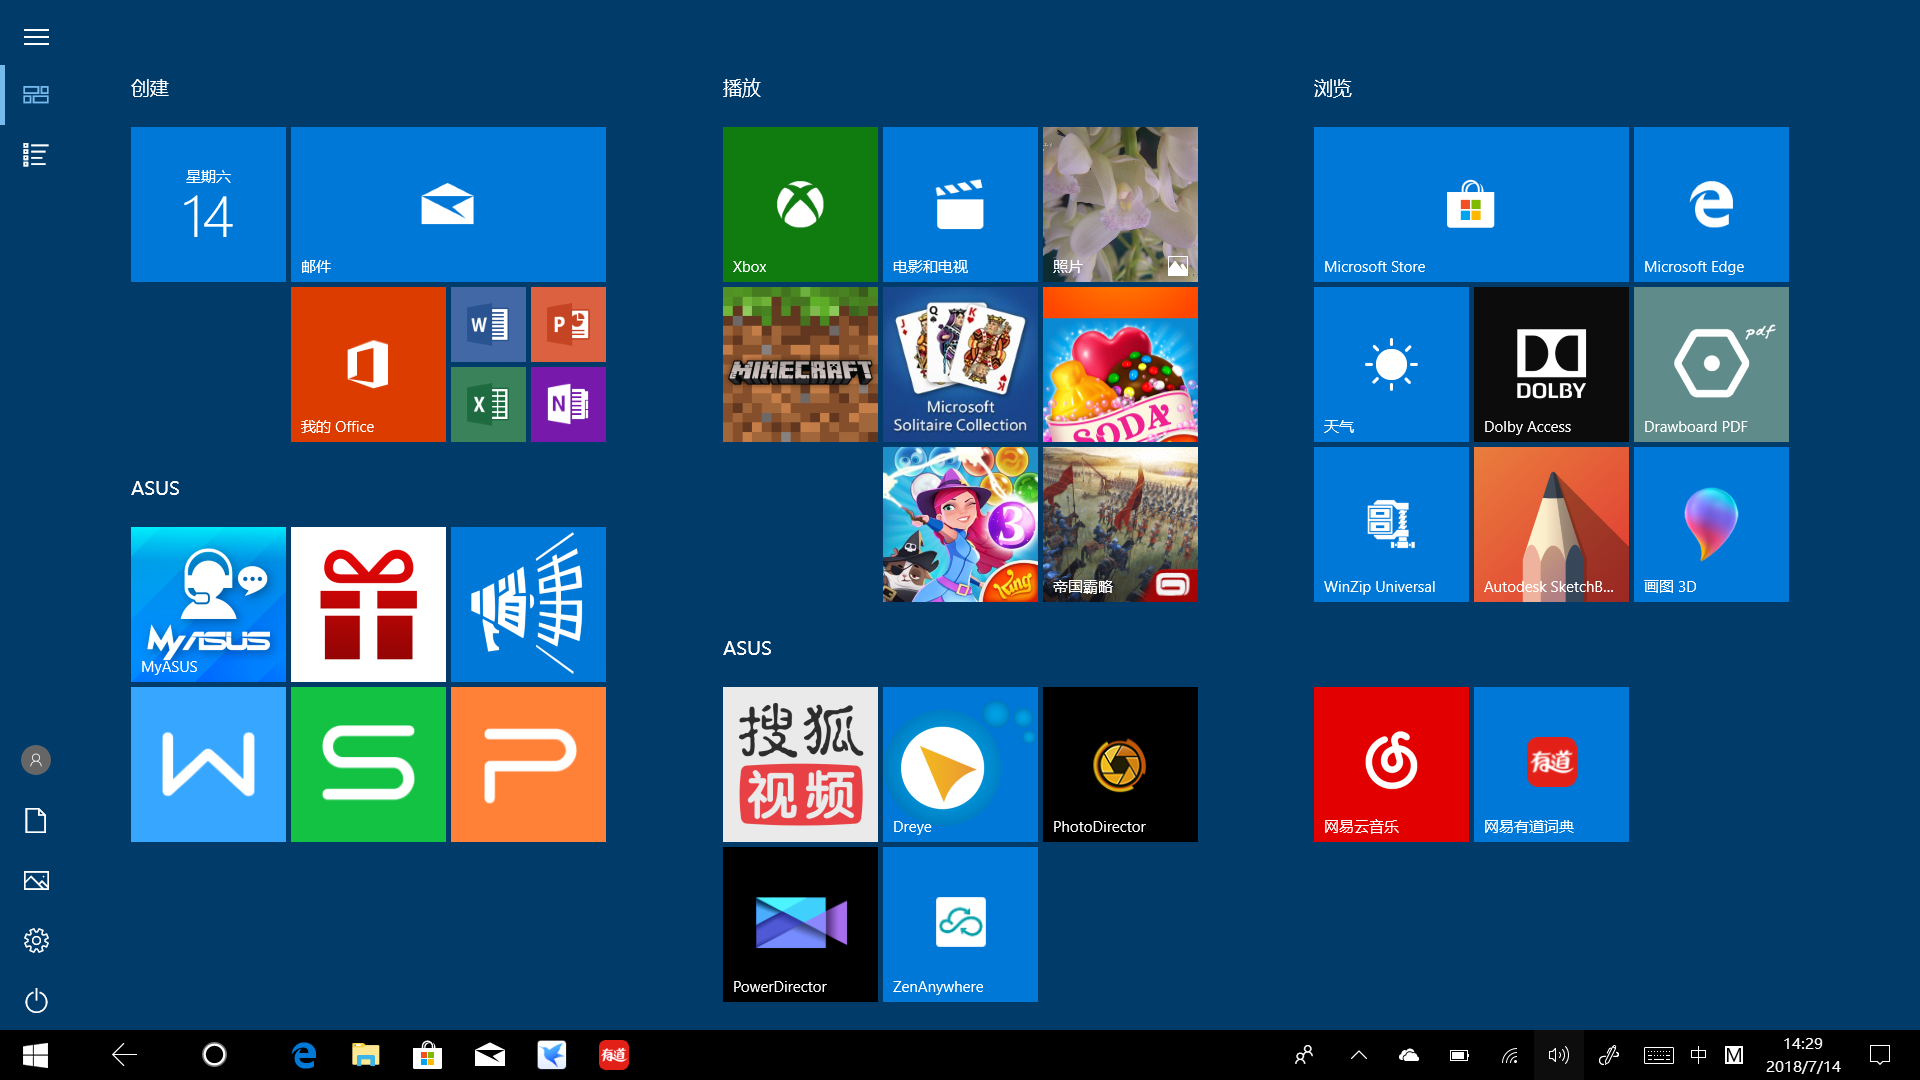Open the Excel tile

tap(488, 404)
